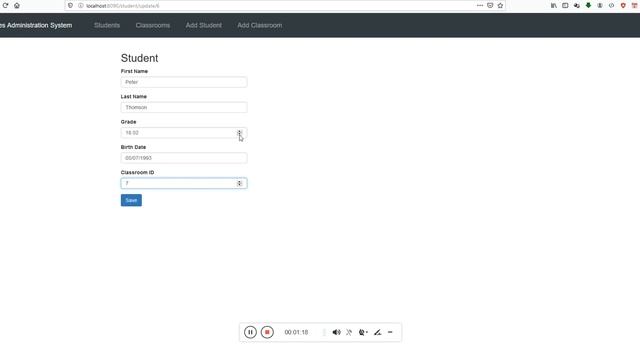Open recorder annotation pen tool
Image resolution: width=640 pixels, height=360 pixels.
[378, 332]
